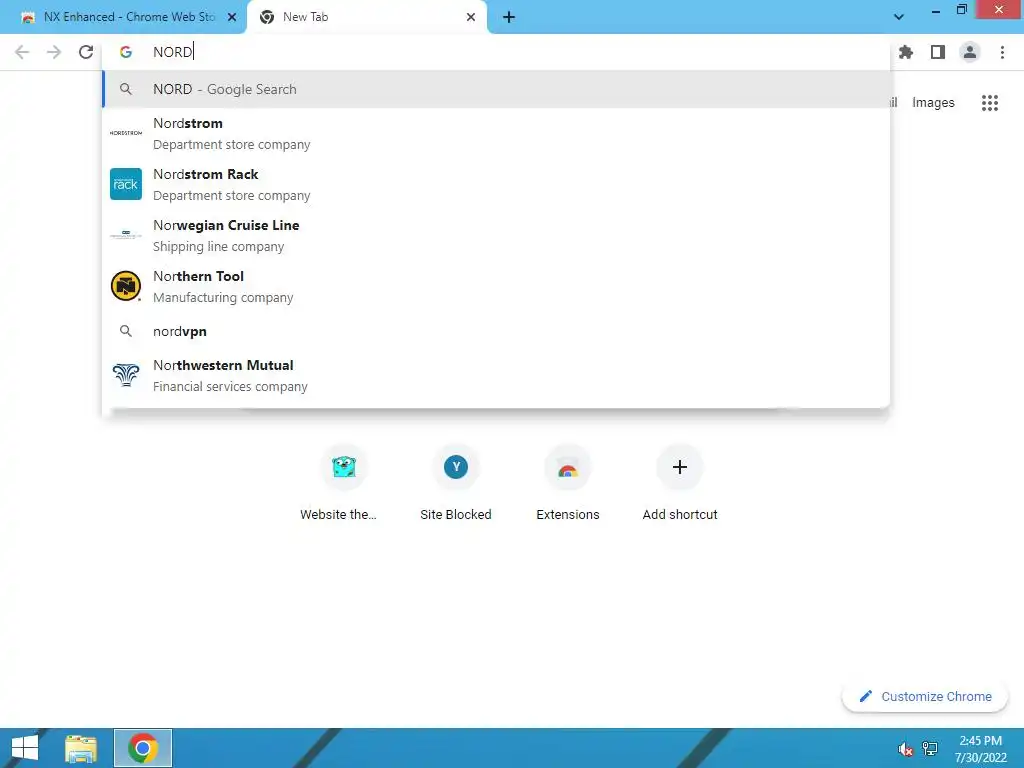The width and height of the screenshot is (1024, 768).
Task: Expand the tab search chevron
Action: click(899, 17)
